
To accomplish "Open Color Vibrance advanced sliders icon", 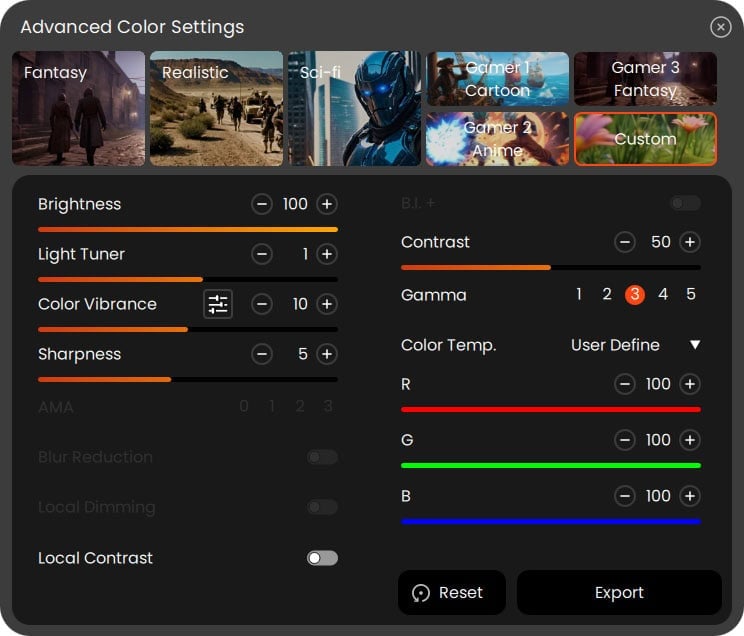I will click(x=218, y=304).
